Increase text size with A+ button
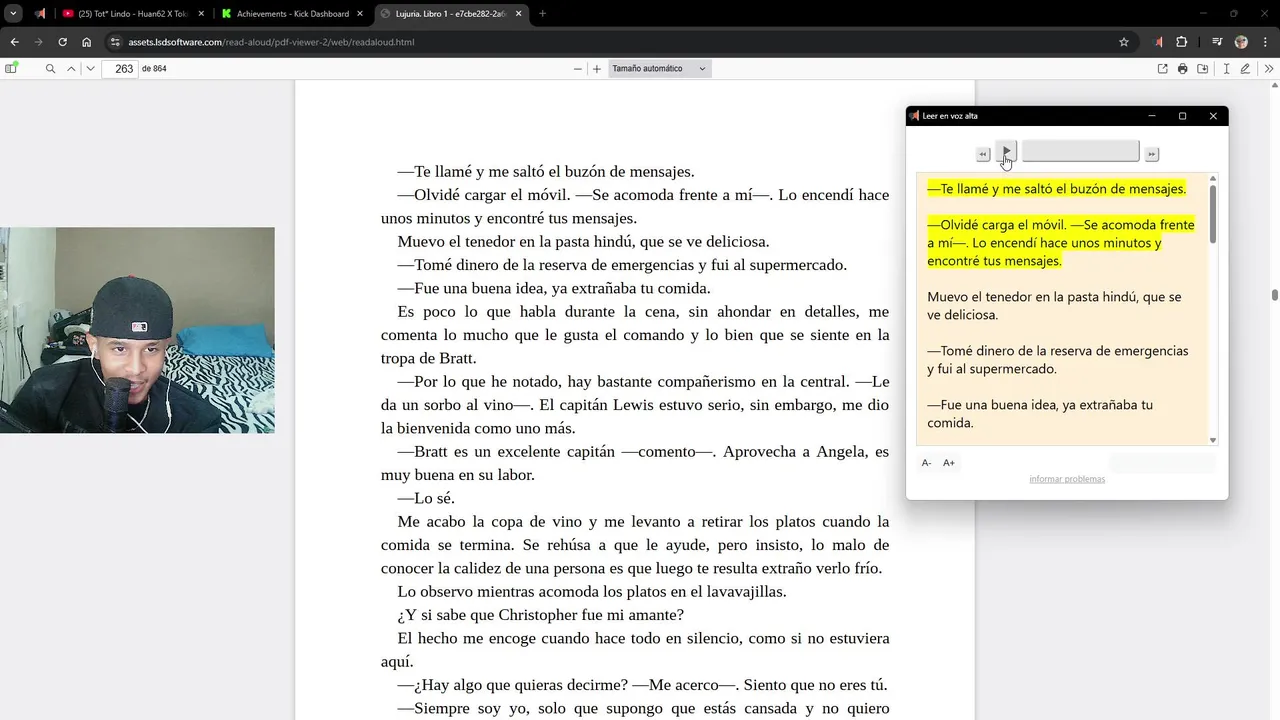 949,463
